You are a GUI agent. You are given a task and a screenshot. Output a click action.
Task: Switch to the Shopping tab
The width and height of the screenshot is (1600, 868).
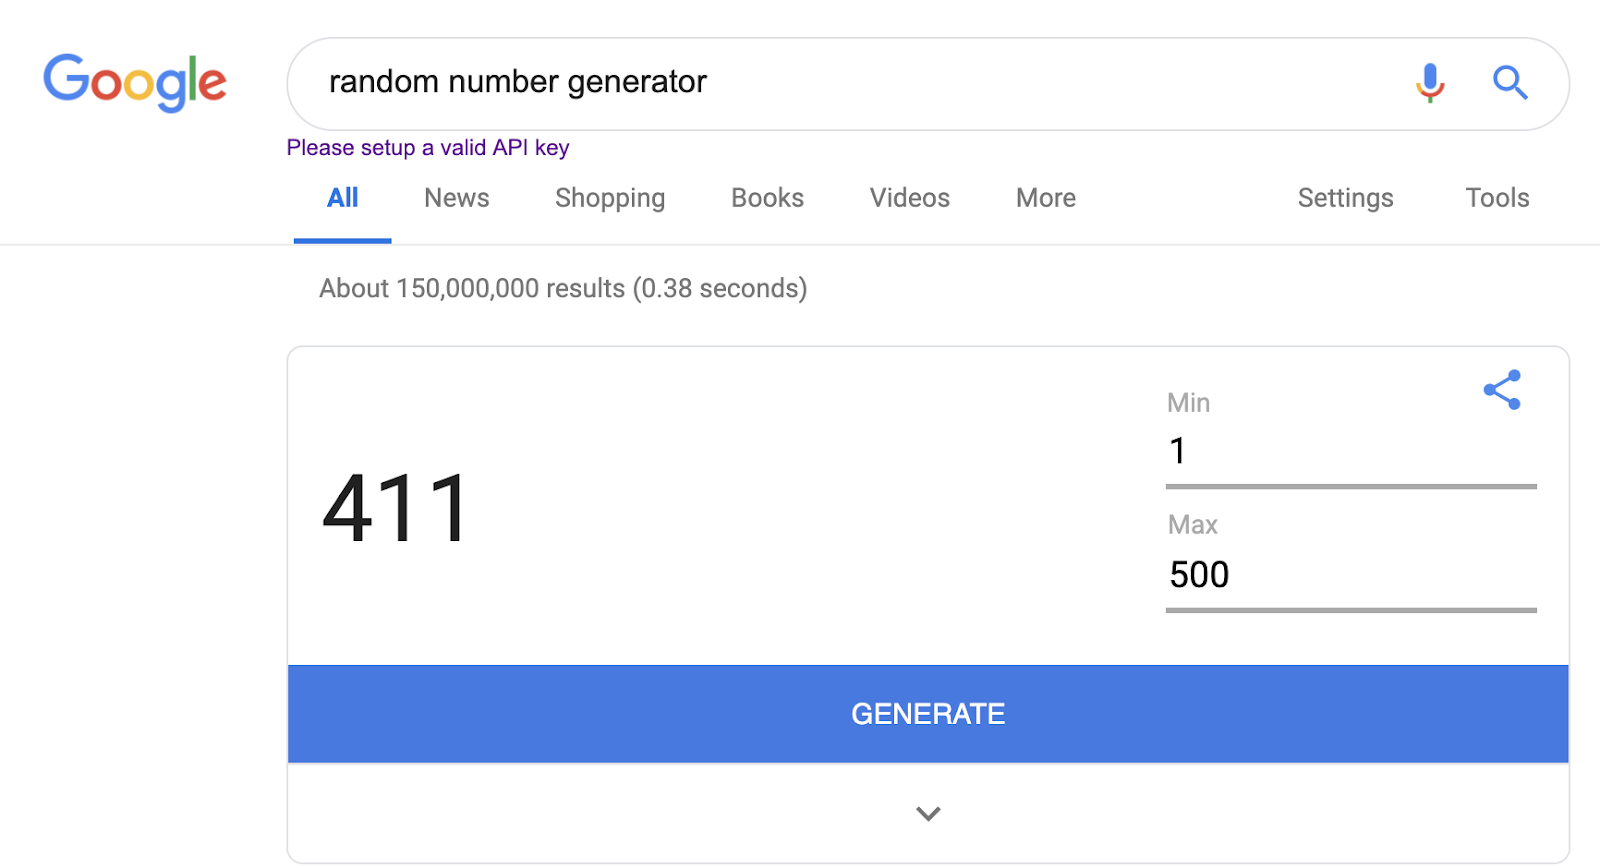coord(610,198)
